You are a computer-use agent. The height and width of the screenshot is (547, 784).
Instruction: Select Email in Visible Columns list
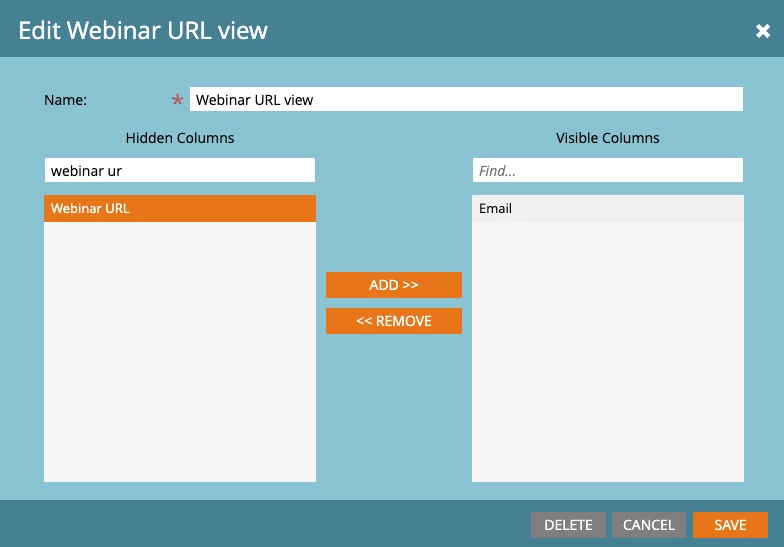click(x=608, y=208)
